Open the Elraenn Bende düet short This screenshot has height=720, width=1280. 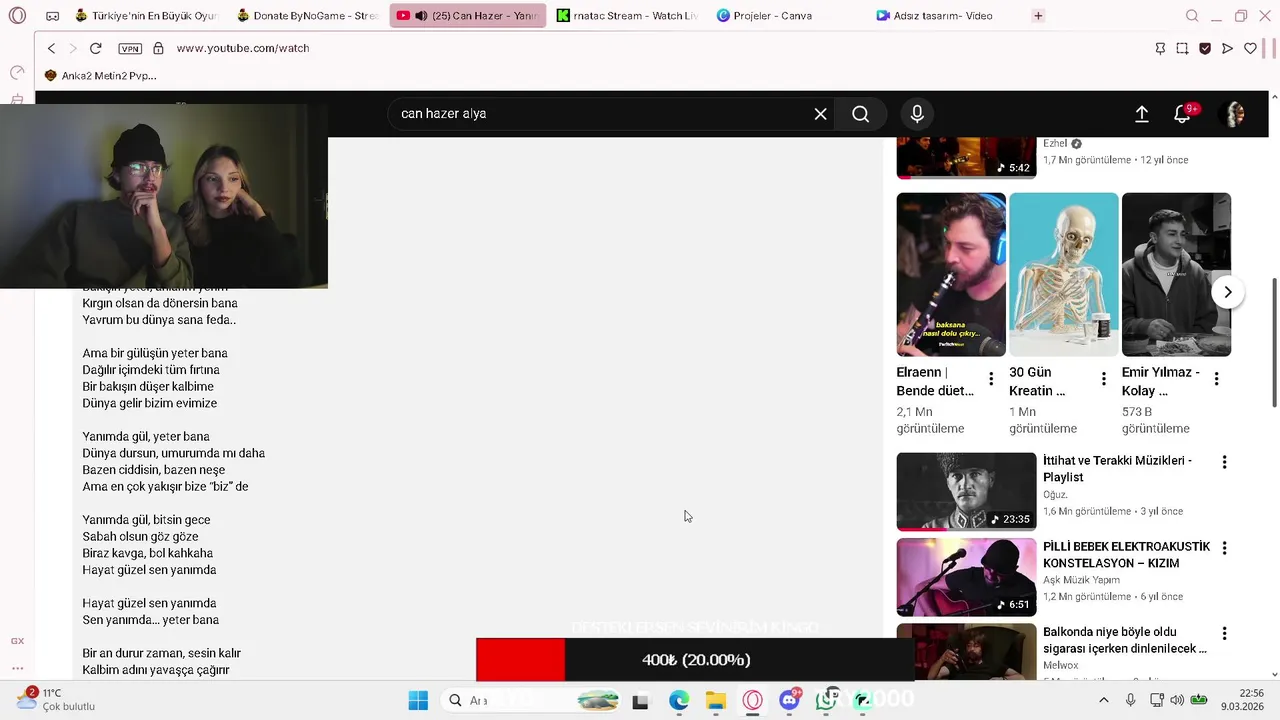coord(951,274)
